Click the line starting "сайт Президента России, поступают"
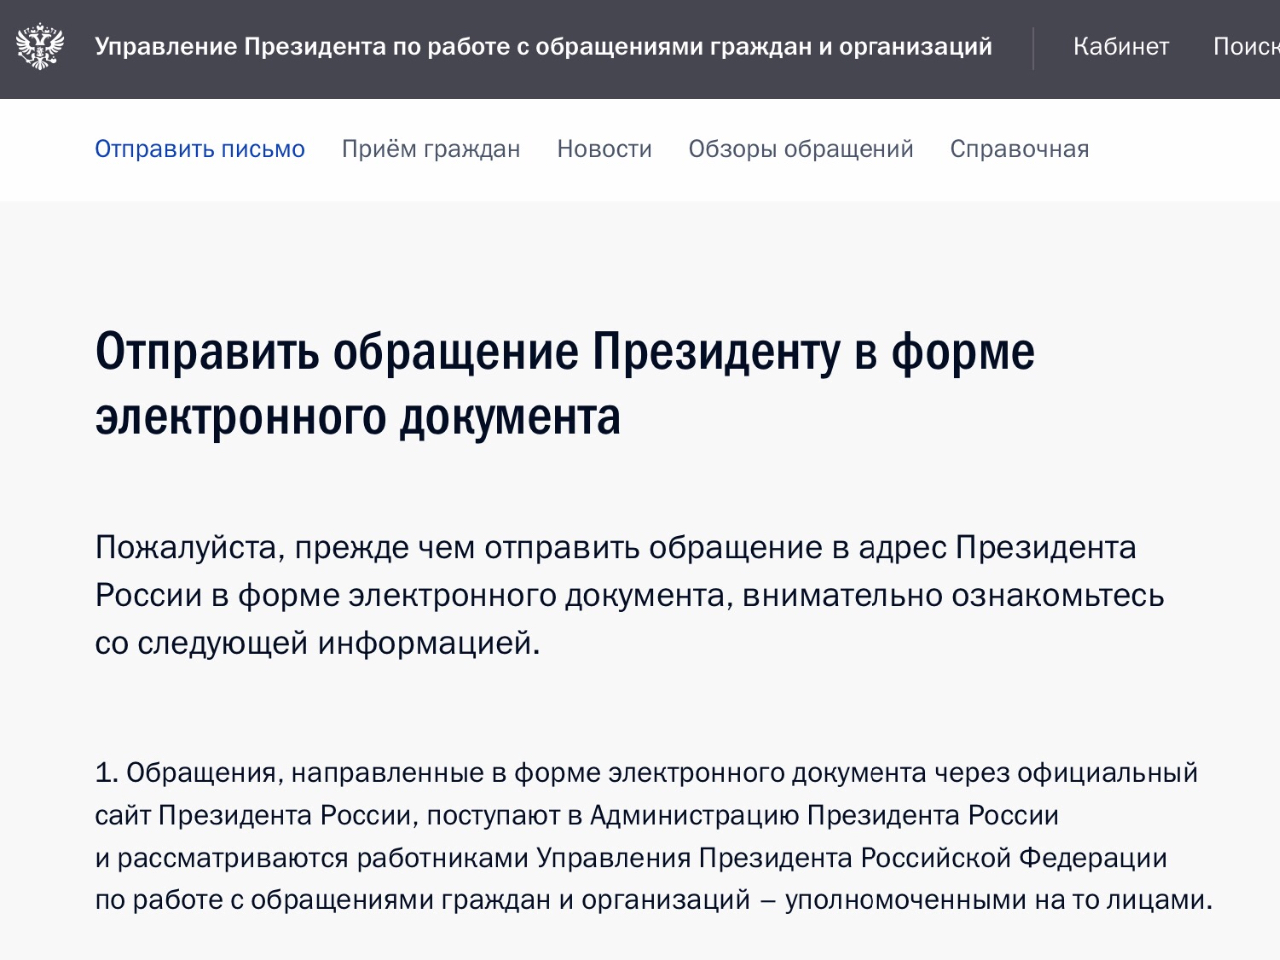 pyautogui.click(x=576, y=816)
